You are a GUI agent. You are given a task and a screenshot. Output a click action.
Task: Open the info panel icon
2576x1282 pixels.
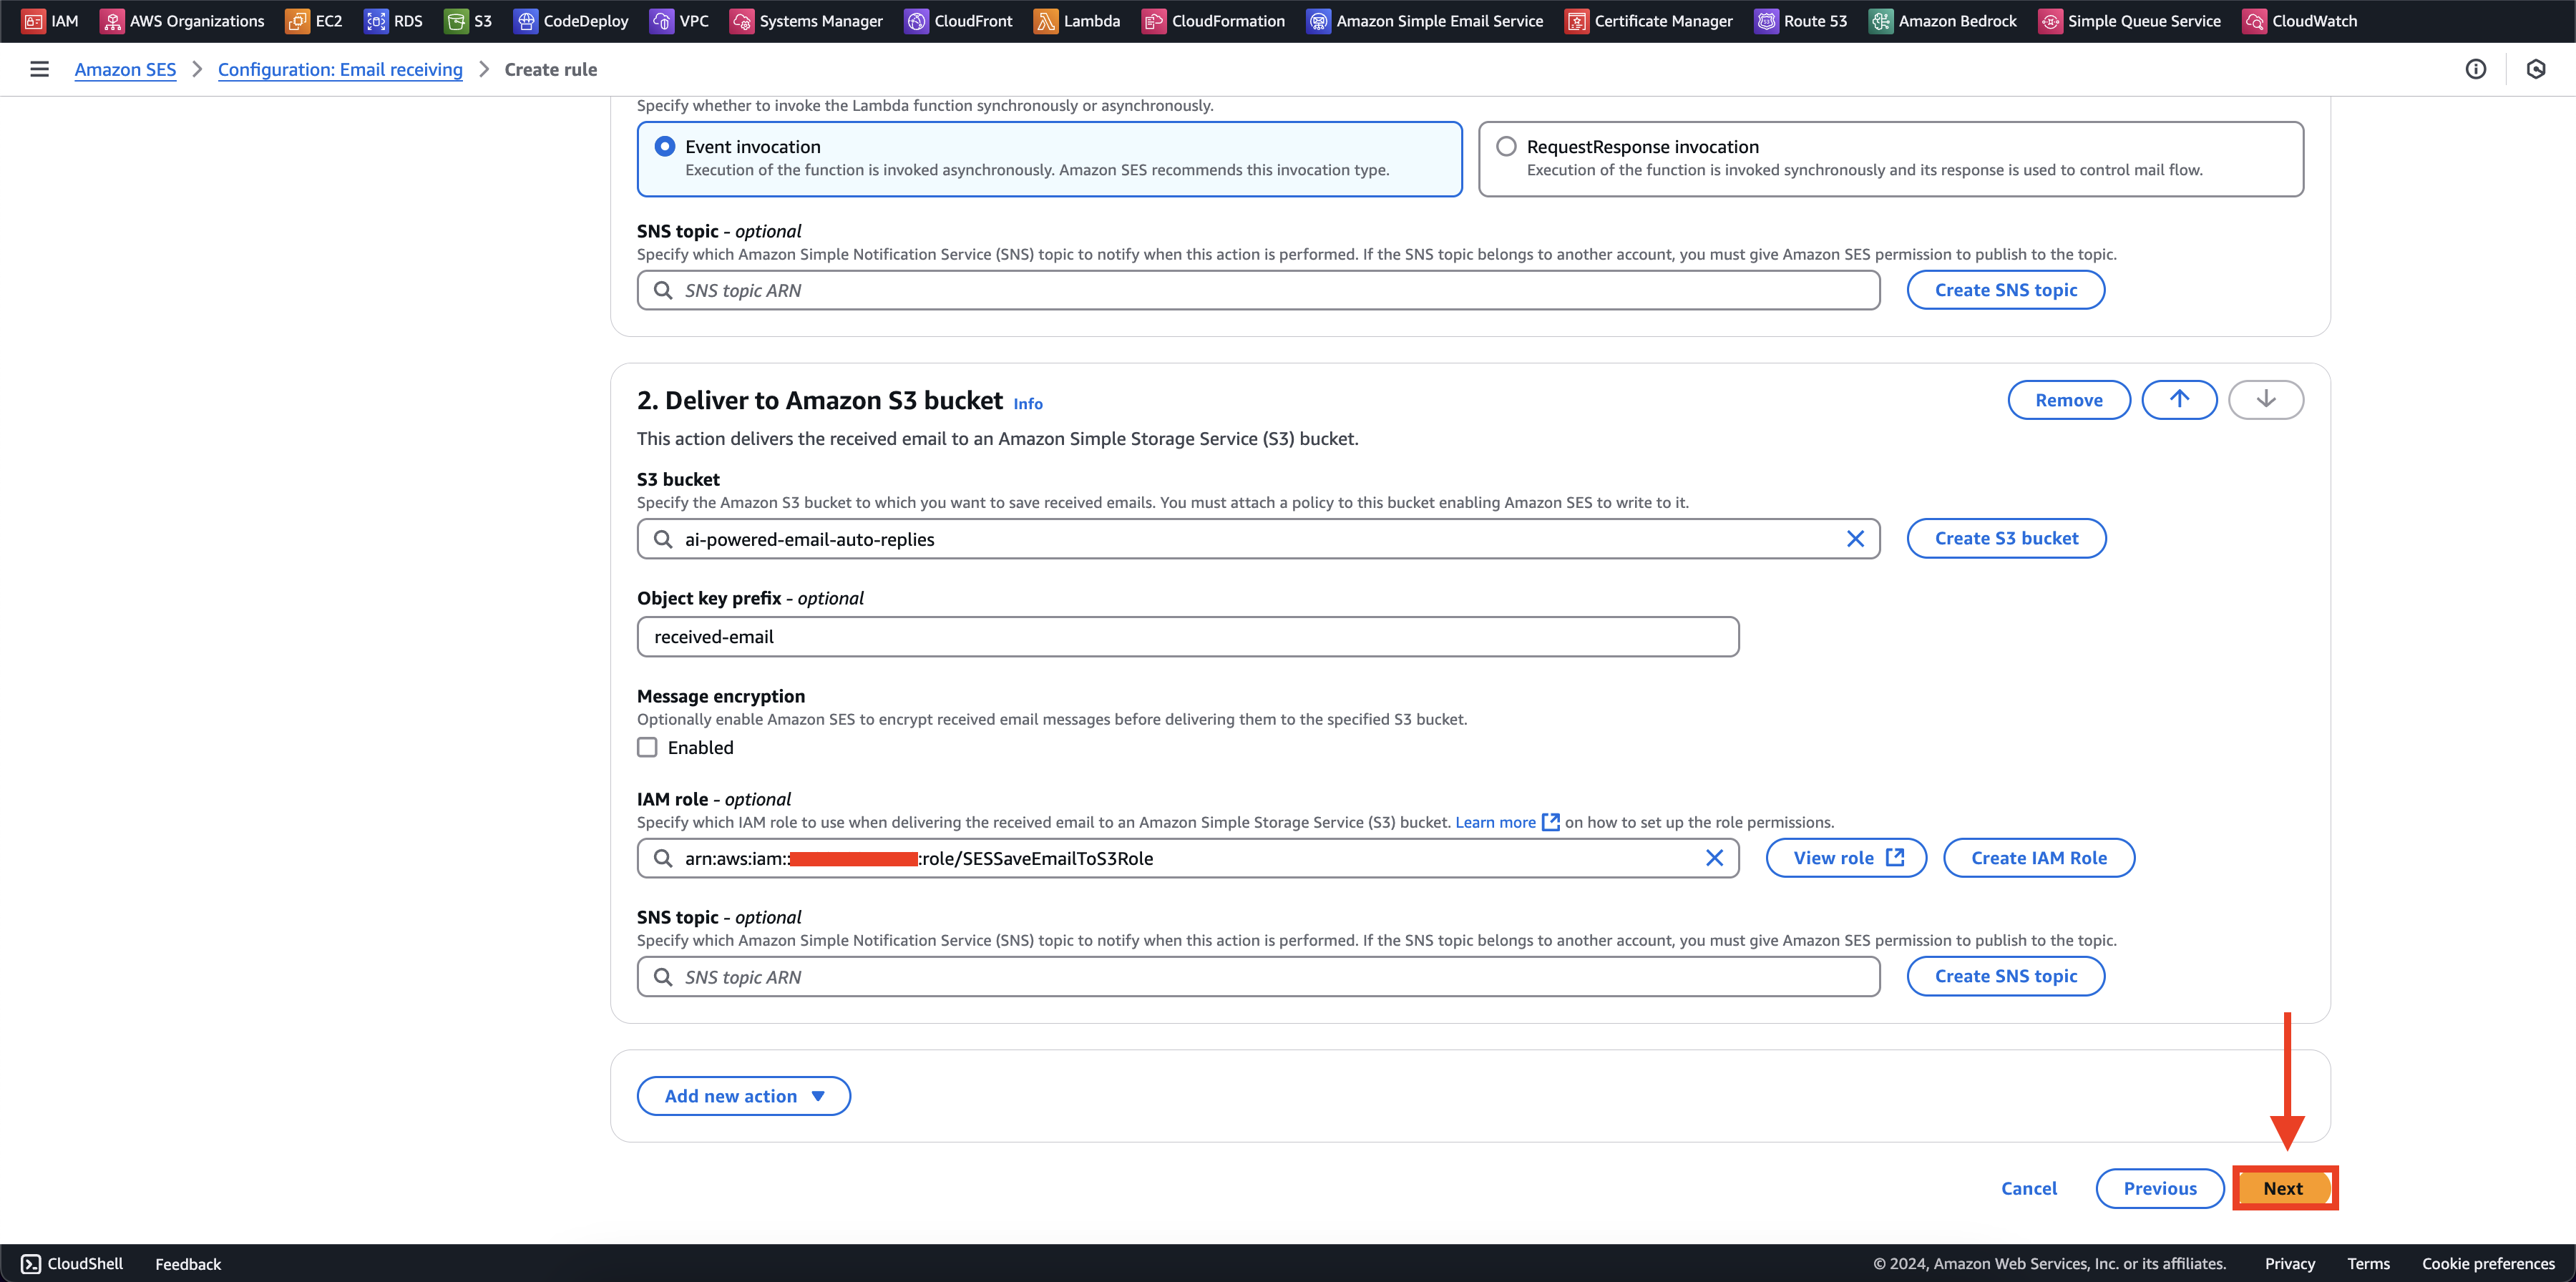pos(2476,69)
